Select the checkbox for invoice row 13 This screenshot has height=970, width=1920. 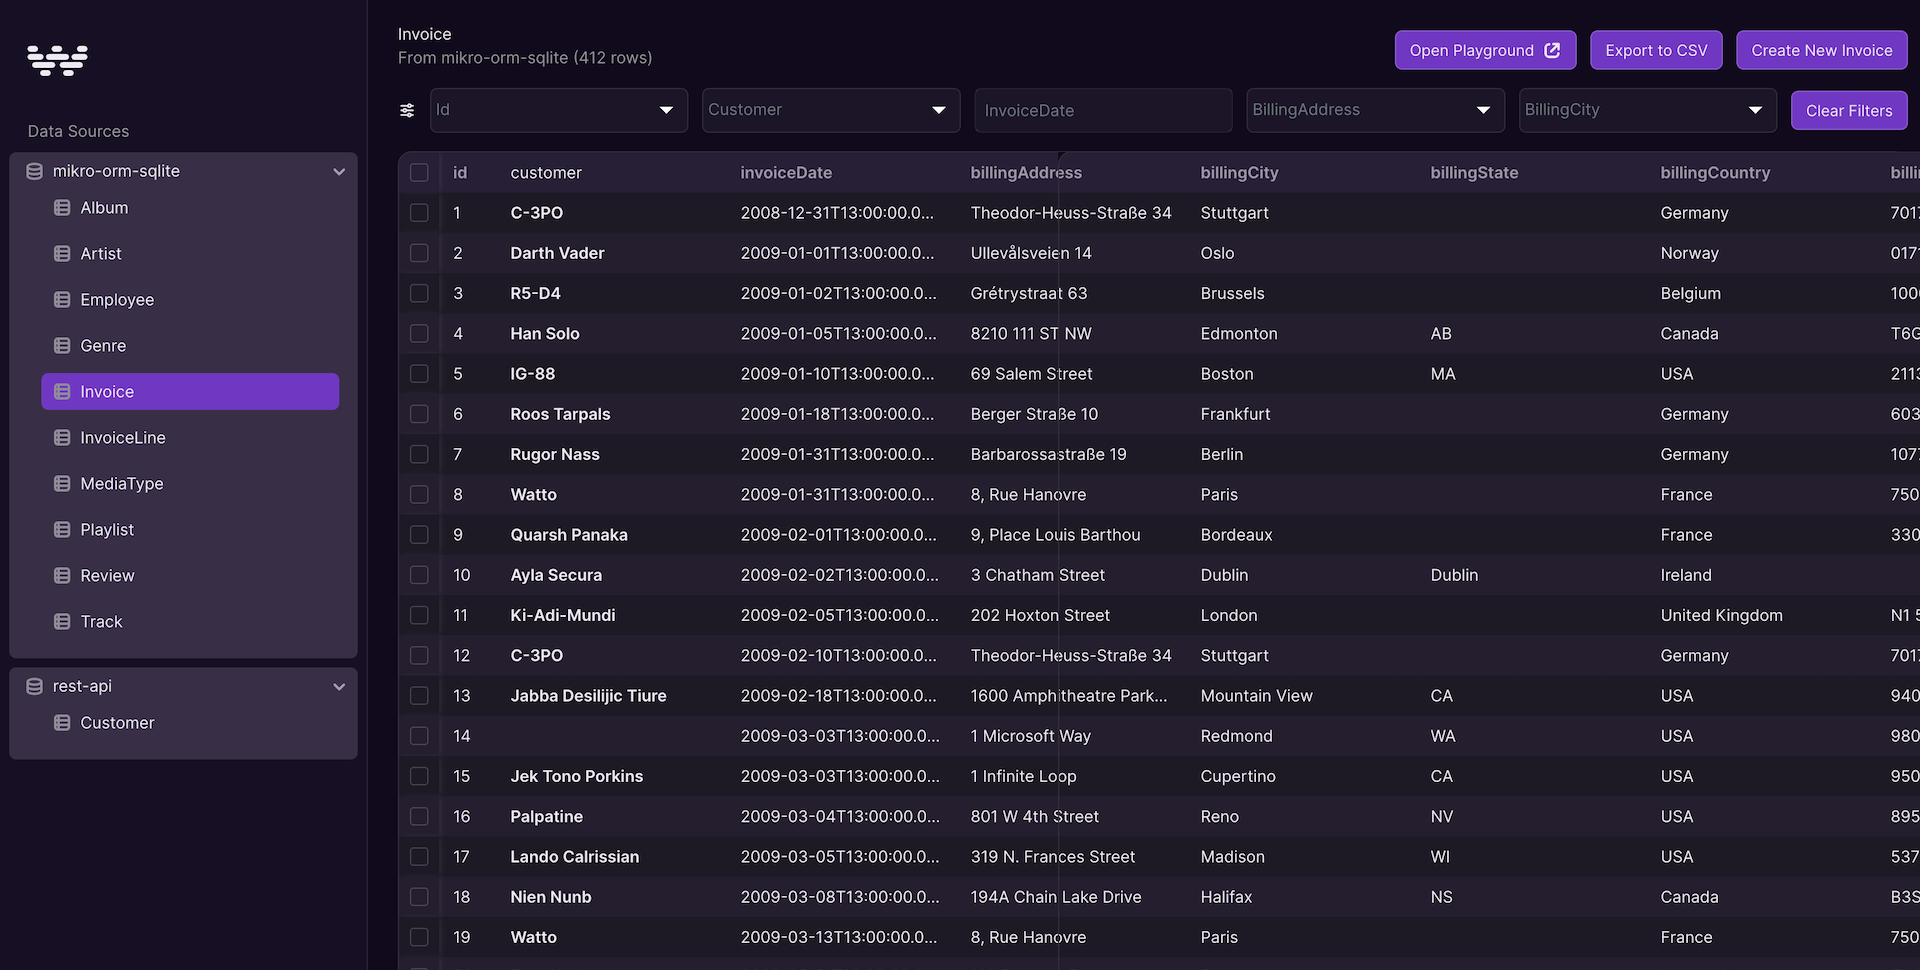[x=419, y=696]
